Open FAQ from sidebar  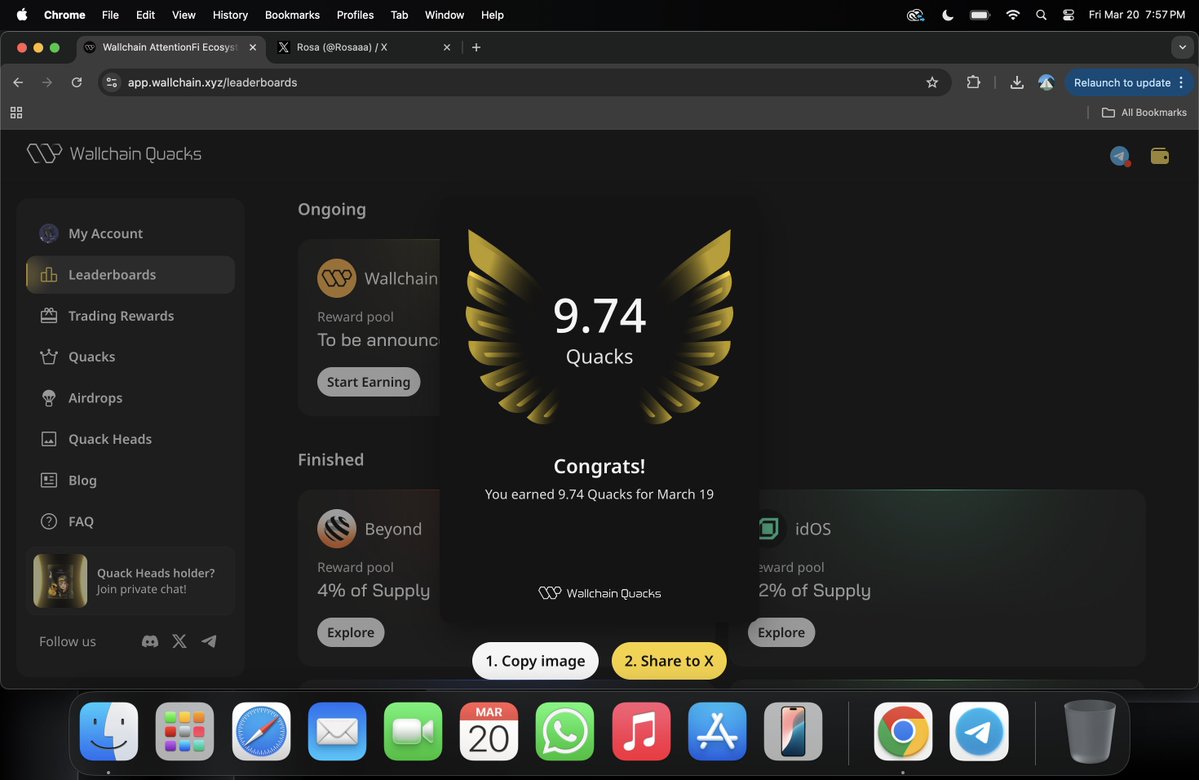130,522
